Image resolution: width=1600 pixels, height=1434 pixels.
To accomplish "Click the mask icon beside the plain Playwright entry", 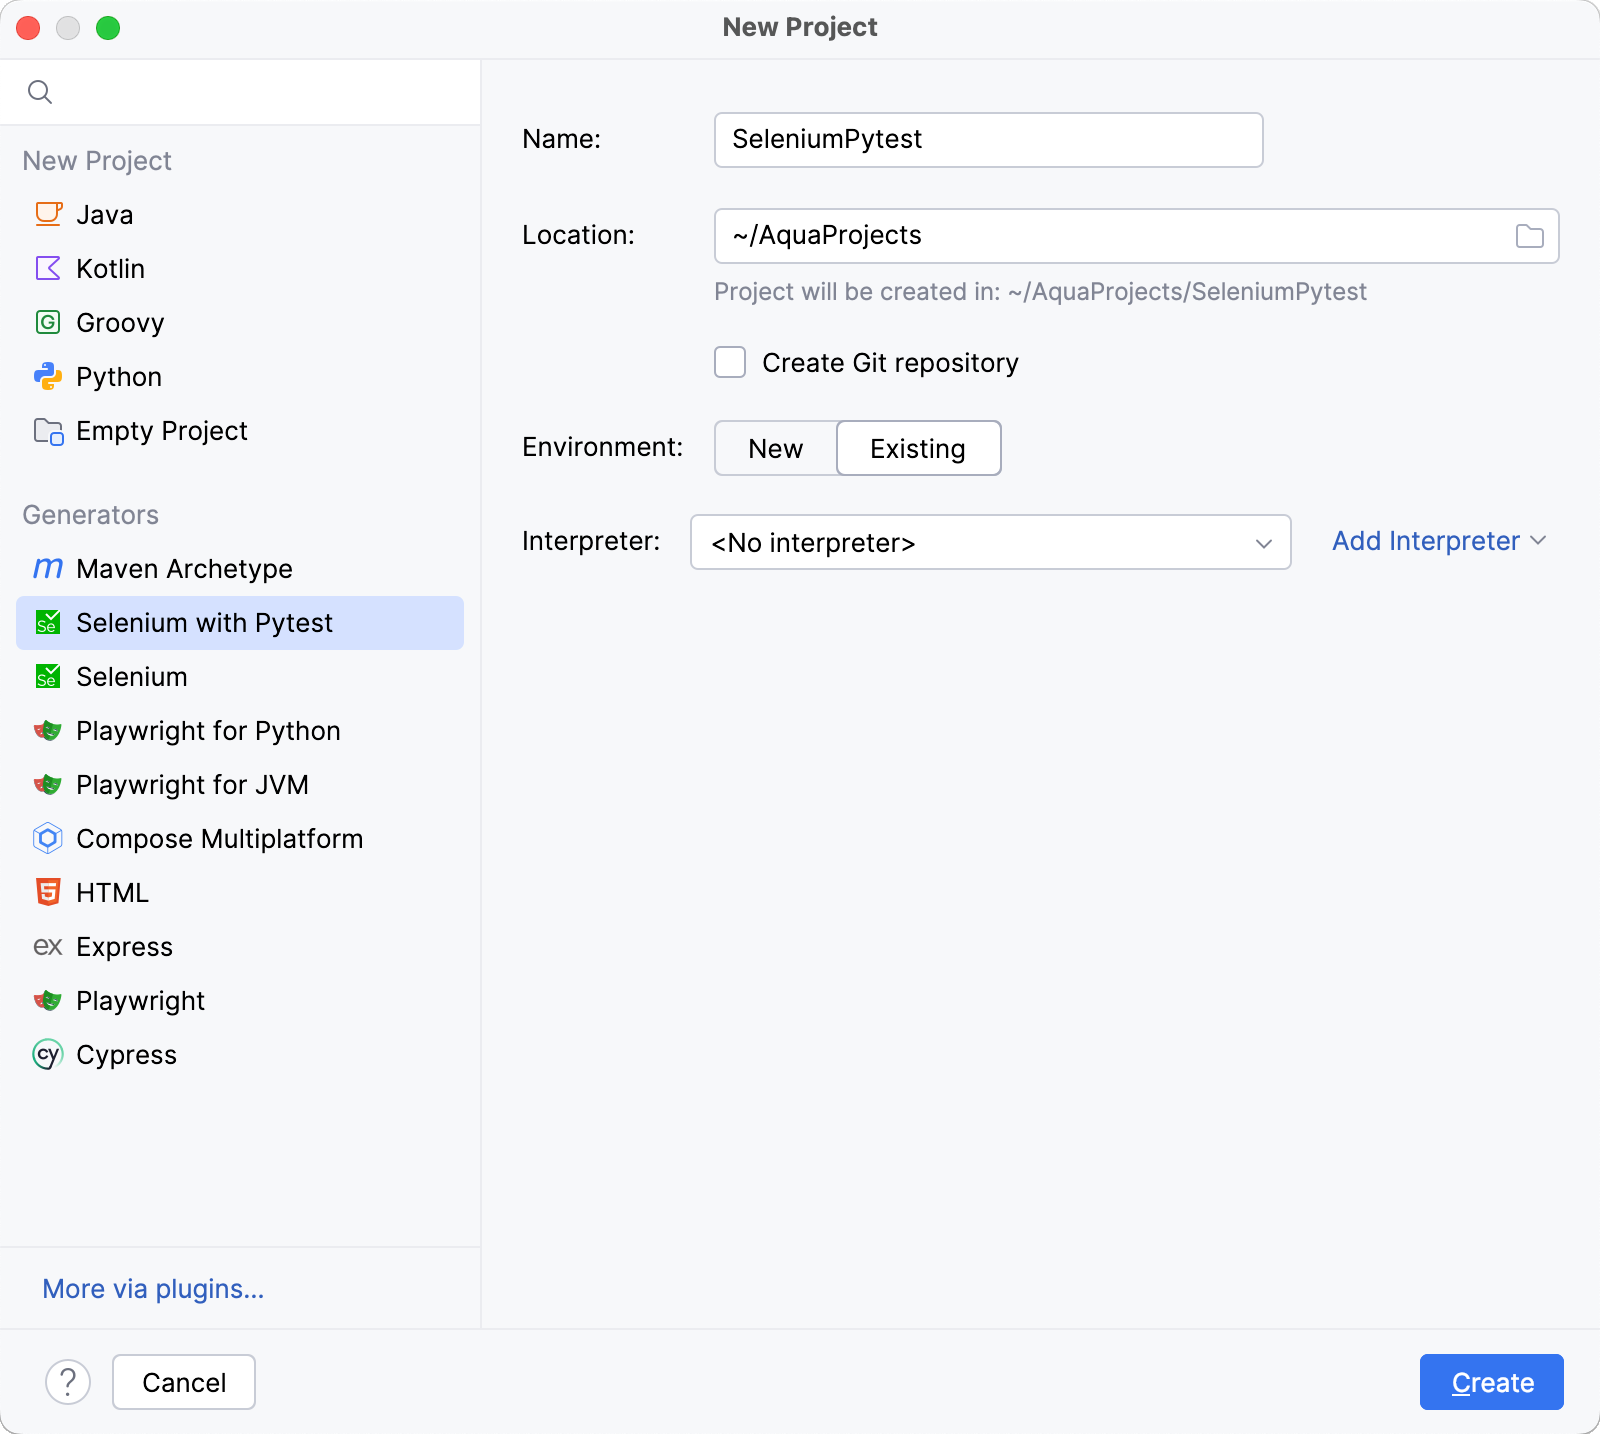I will click(48, 1000).
